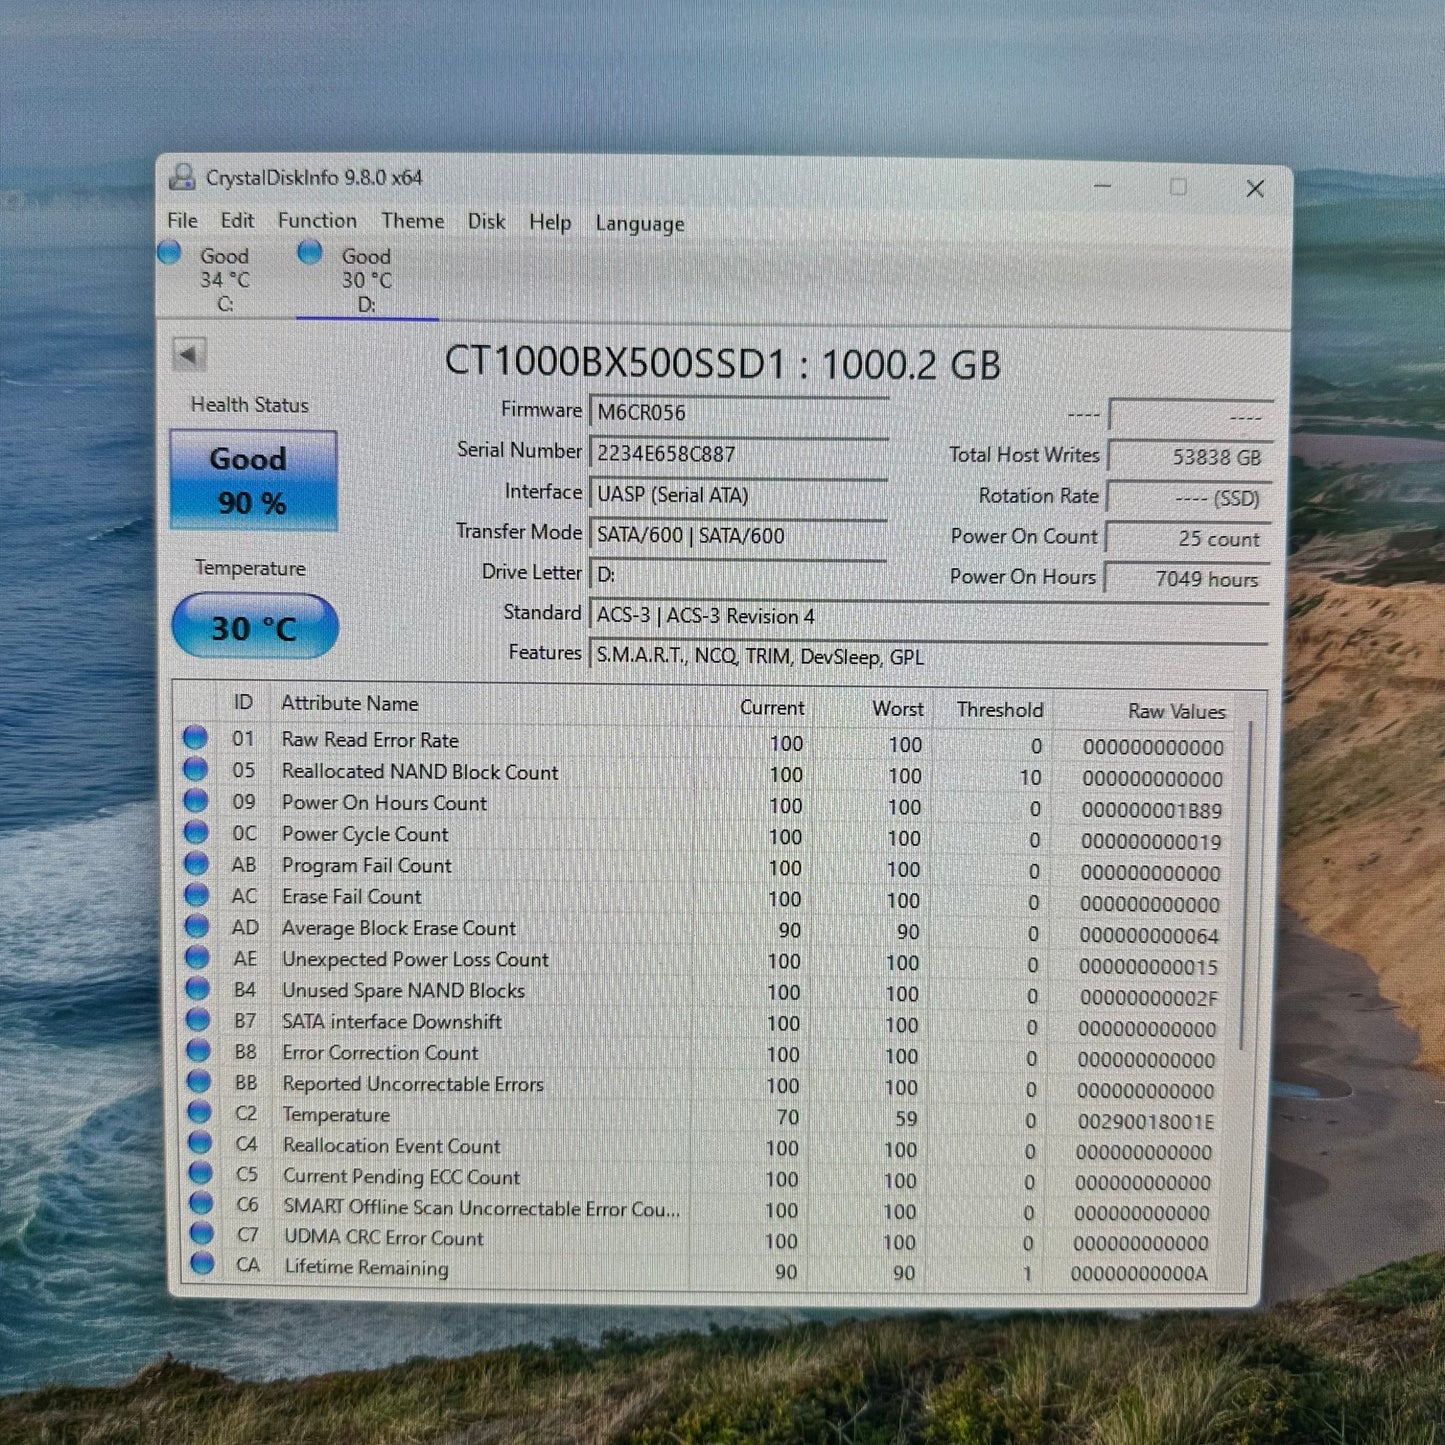
Task: Click the Interface field UASP (Serial ATA)
Action: pos(738,495)
